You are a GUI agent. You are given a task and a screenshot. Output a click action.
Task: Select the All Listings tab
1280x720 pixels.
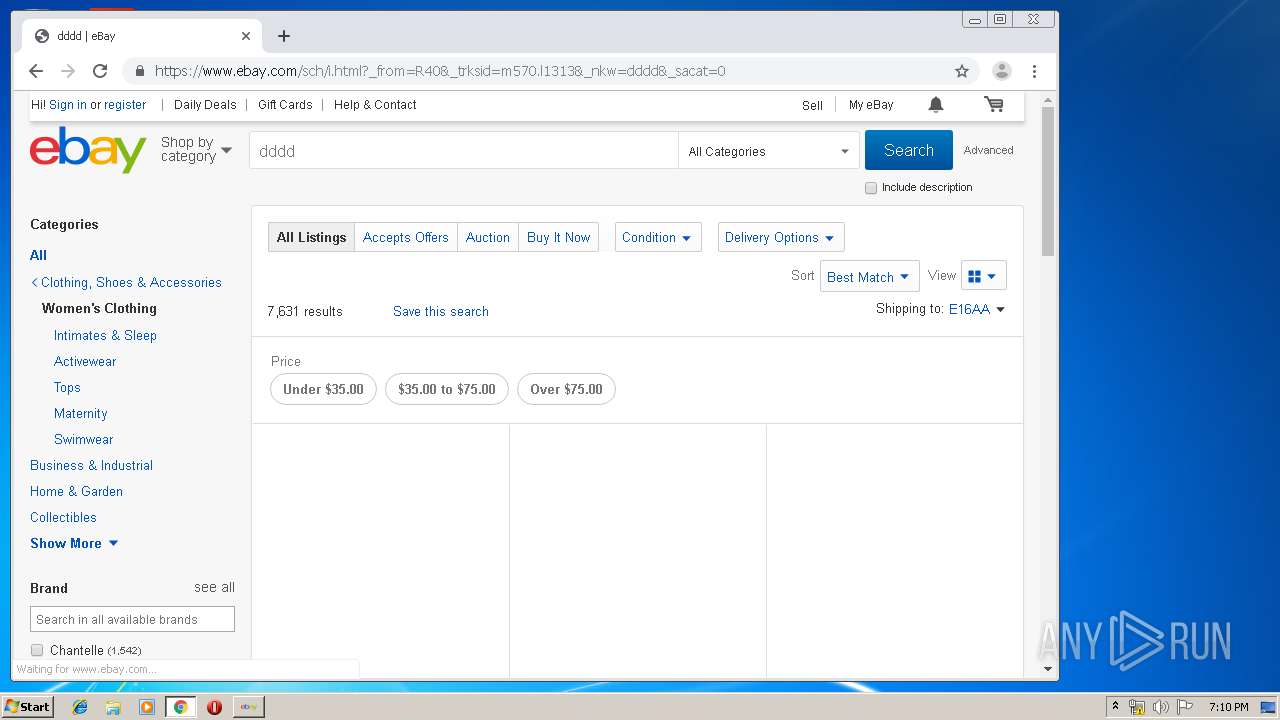tap(311, 237)
